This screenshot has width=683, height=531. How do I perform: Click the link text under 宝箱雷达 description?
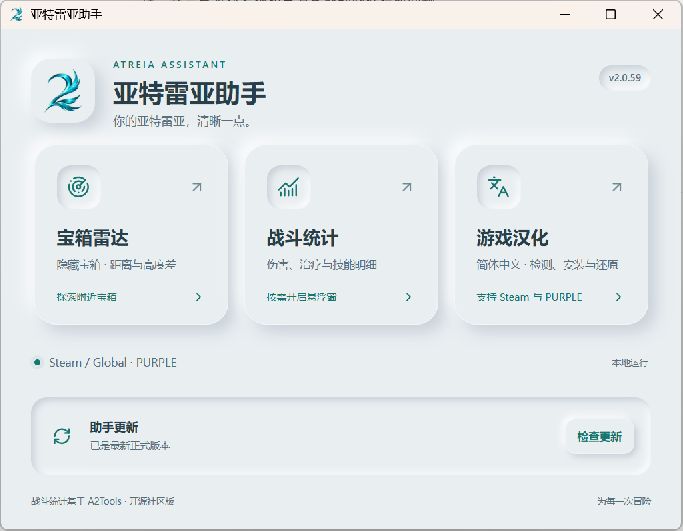point(86,297)
